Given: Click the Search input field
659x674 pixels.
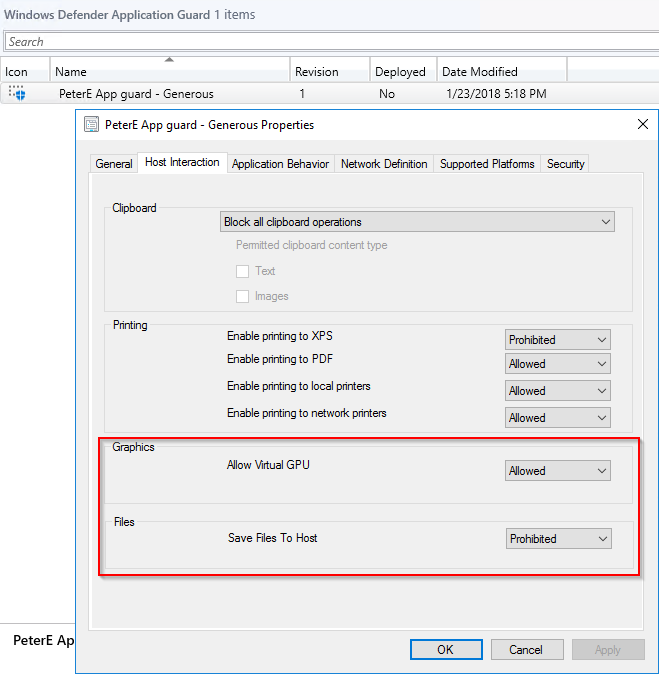Looking at the screenshot, I should tap(329, 42).
